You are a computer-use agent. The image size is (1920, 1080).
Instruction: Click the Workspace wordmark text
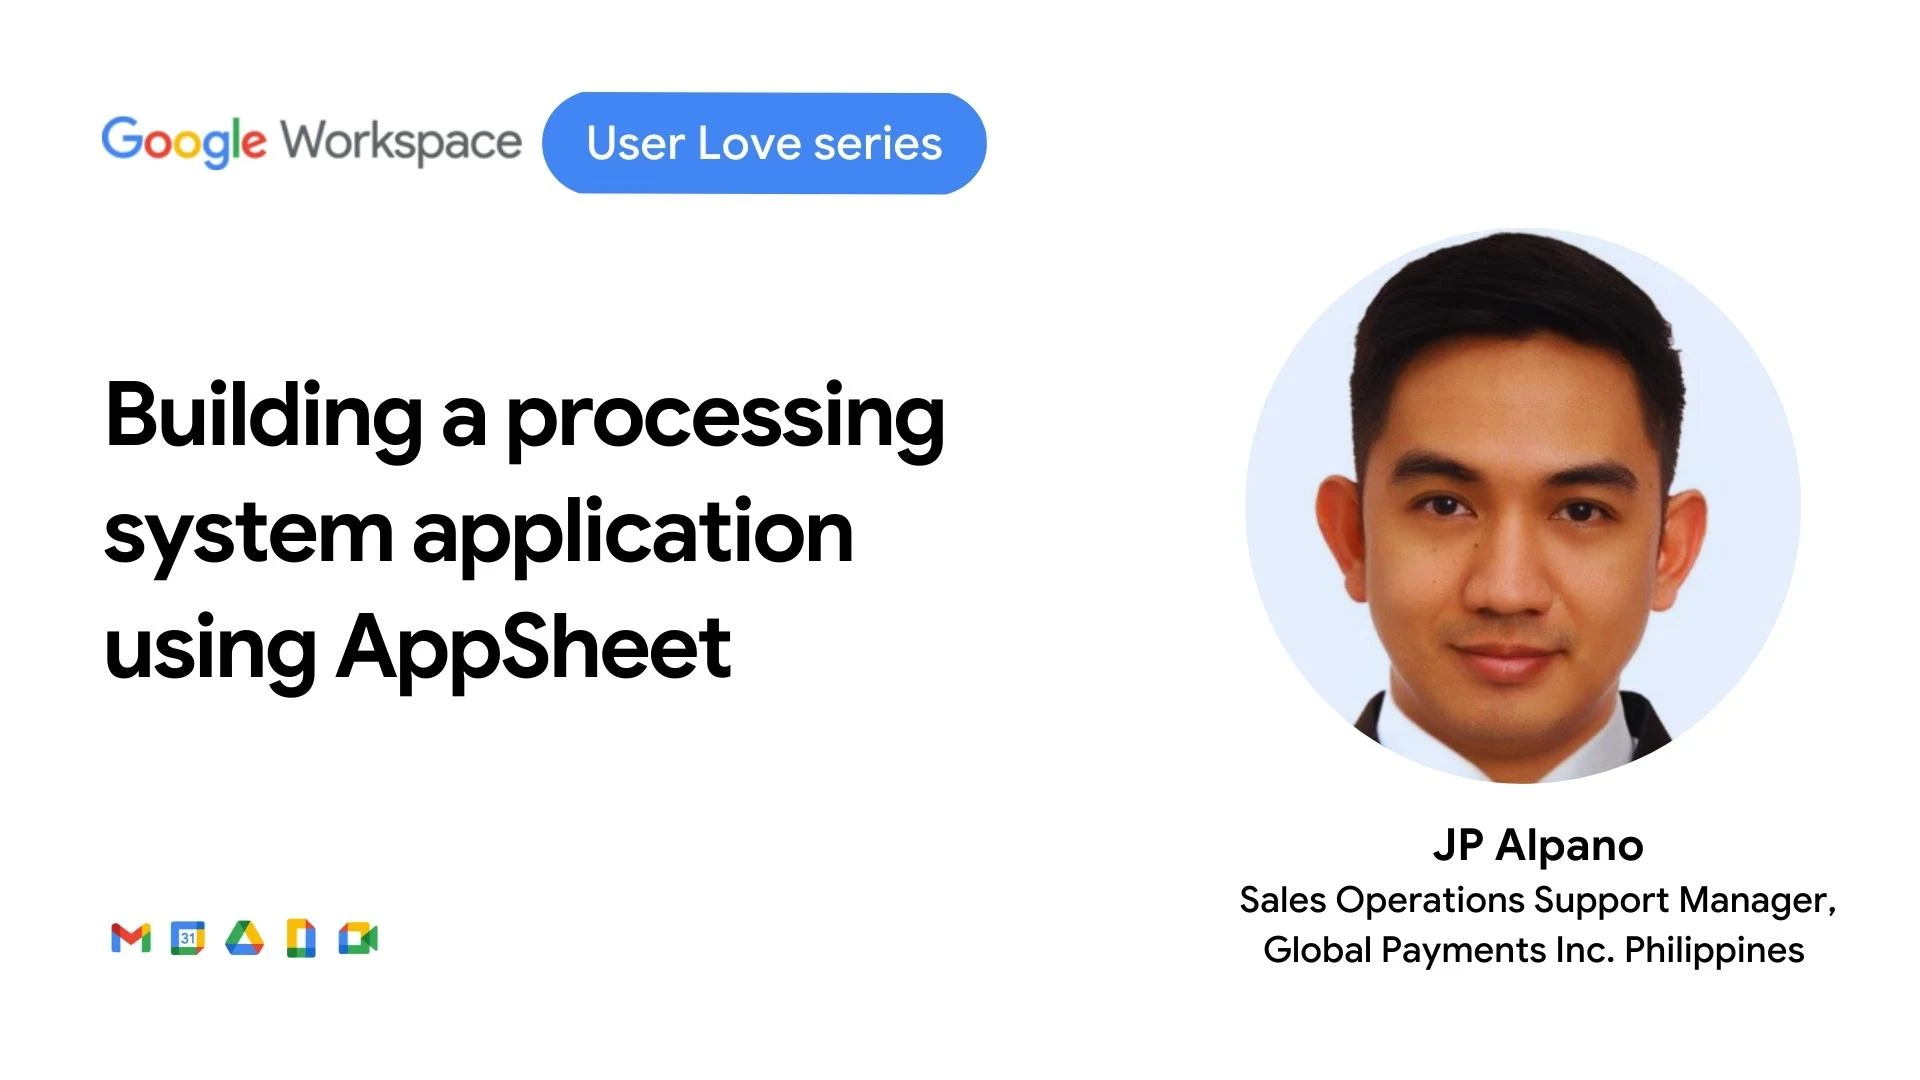click(x=401, y=142)
